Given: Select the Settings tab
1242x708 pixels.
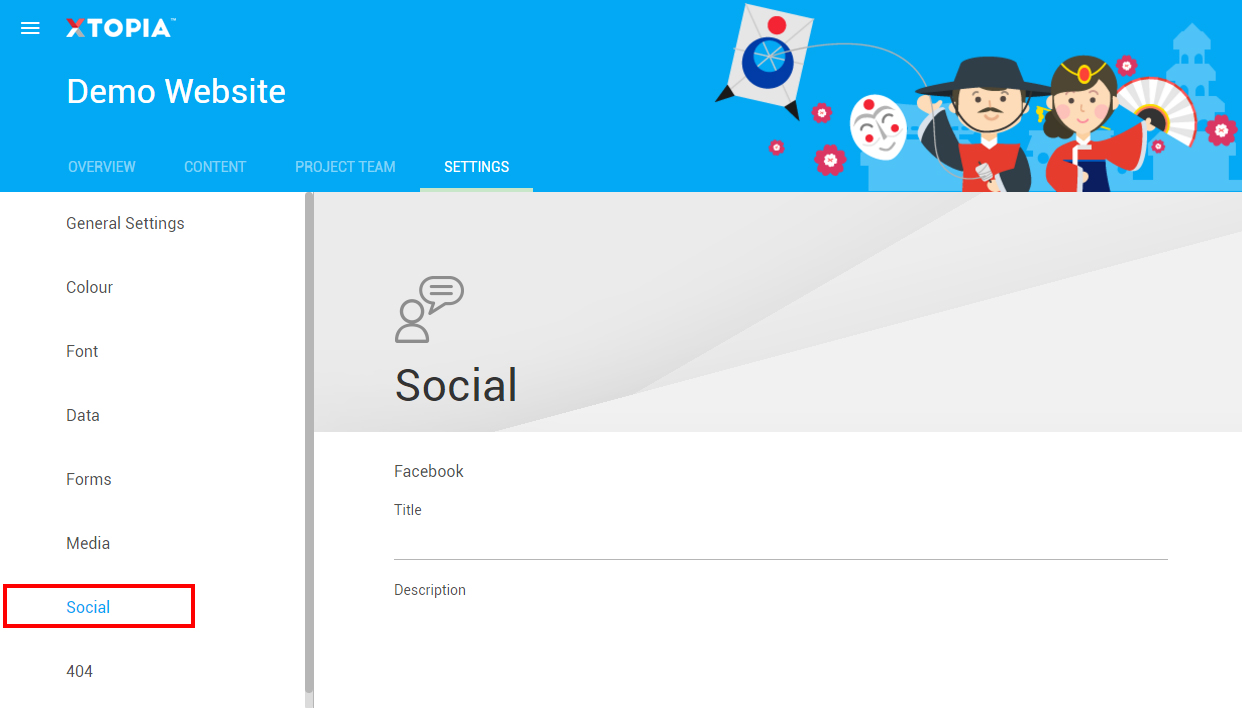Looking at the screenshot, I should click(477, 167).
